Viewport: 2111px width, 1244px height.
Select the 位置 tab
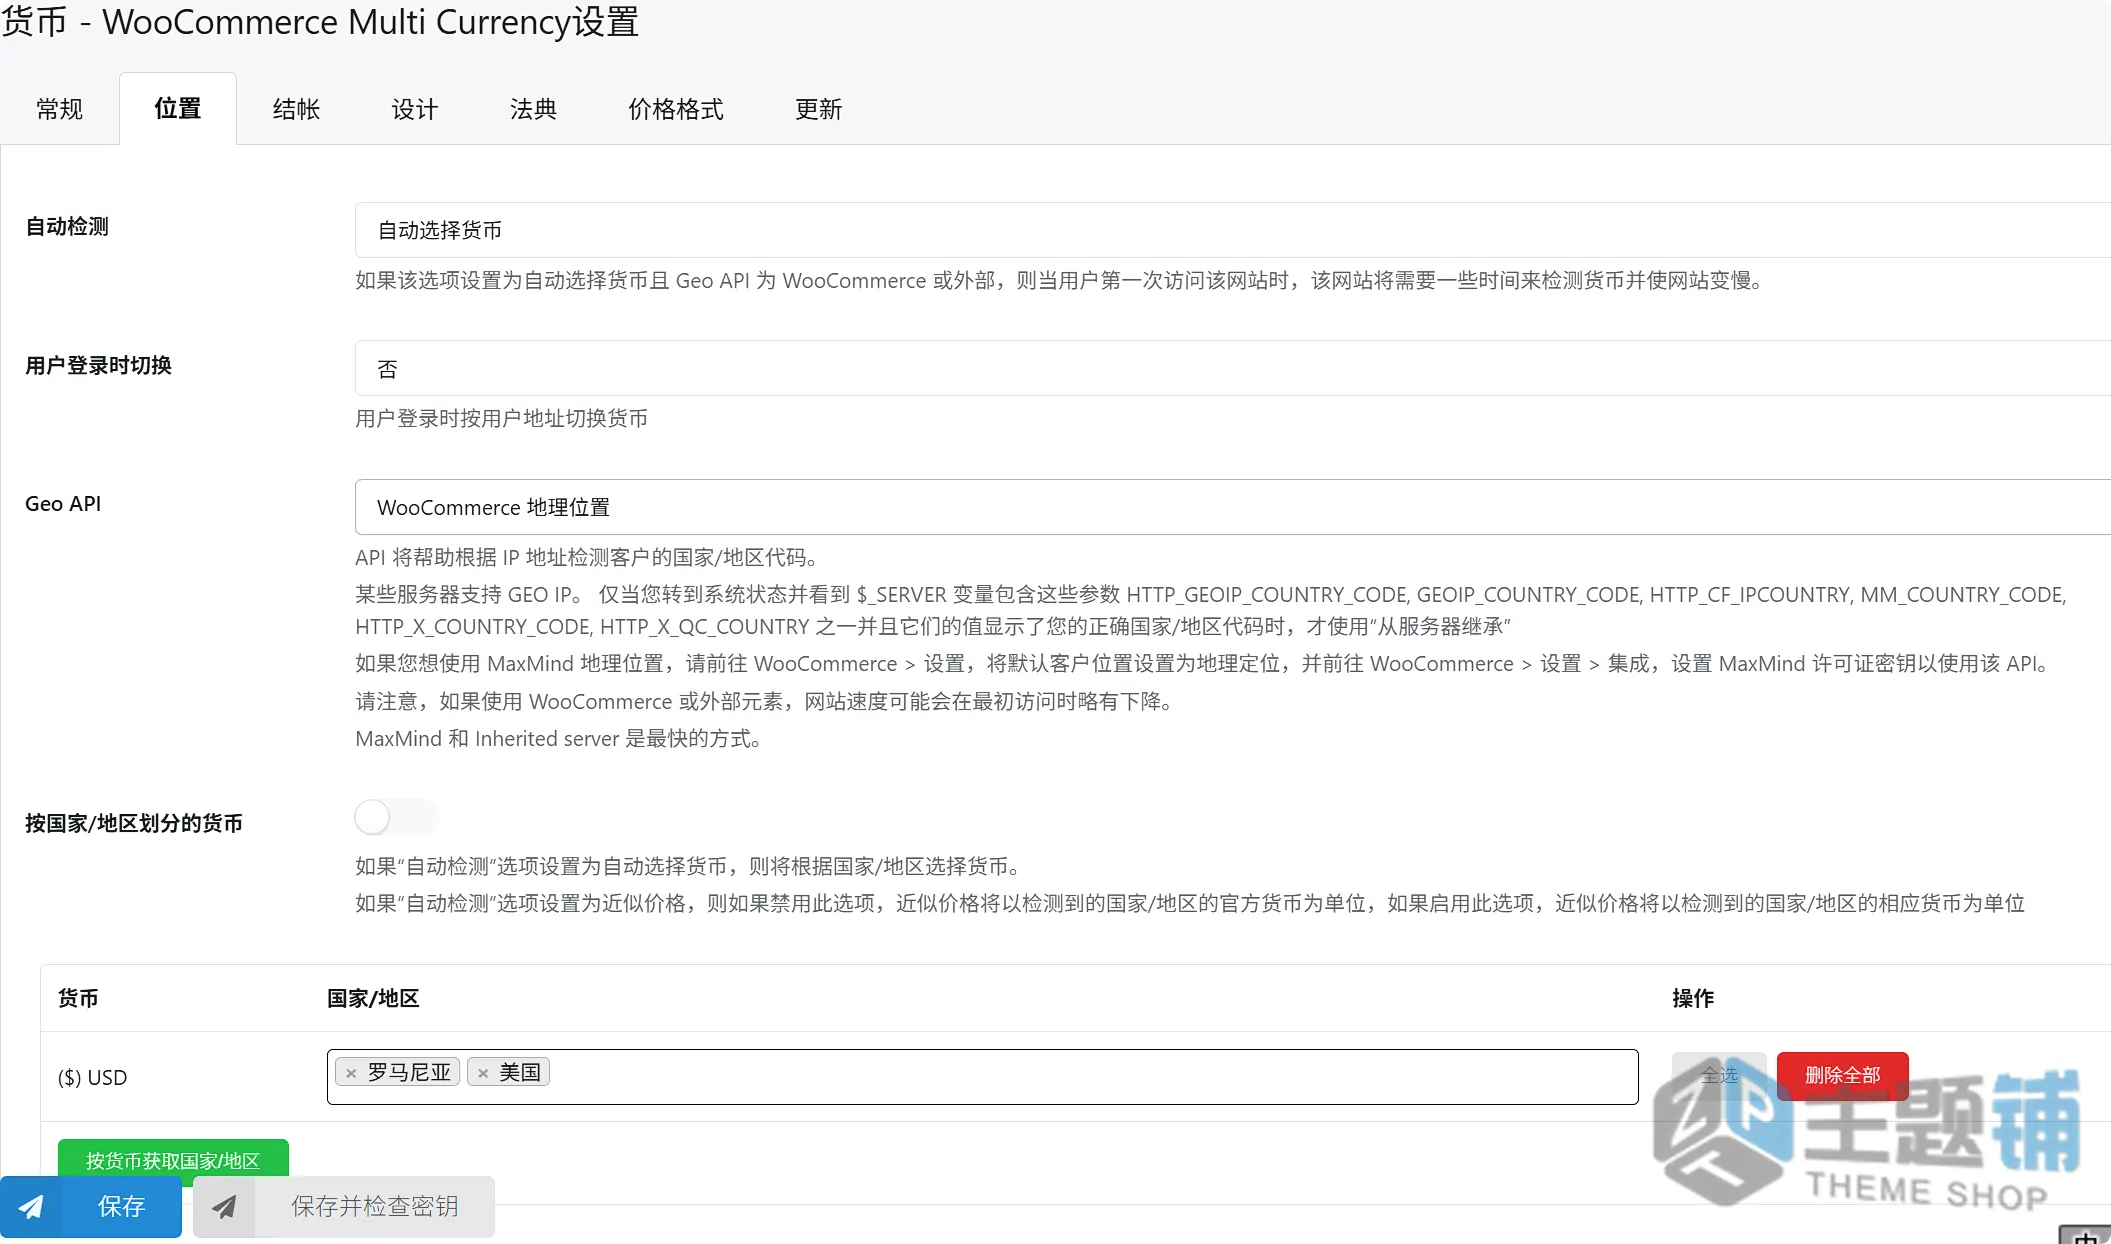[x=178, y=109]
